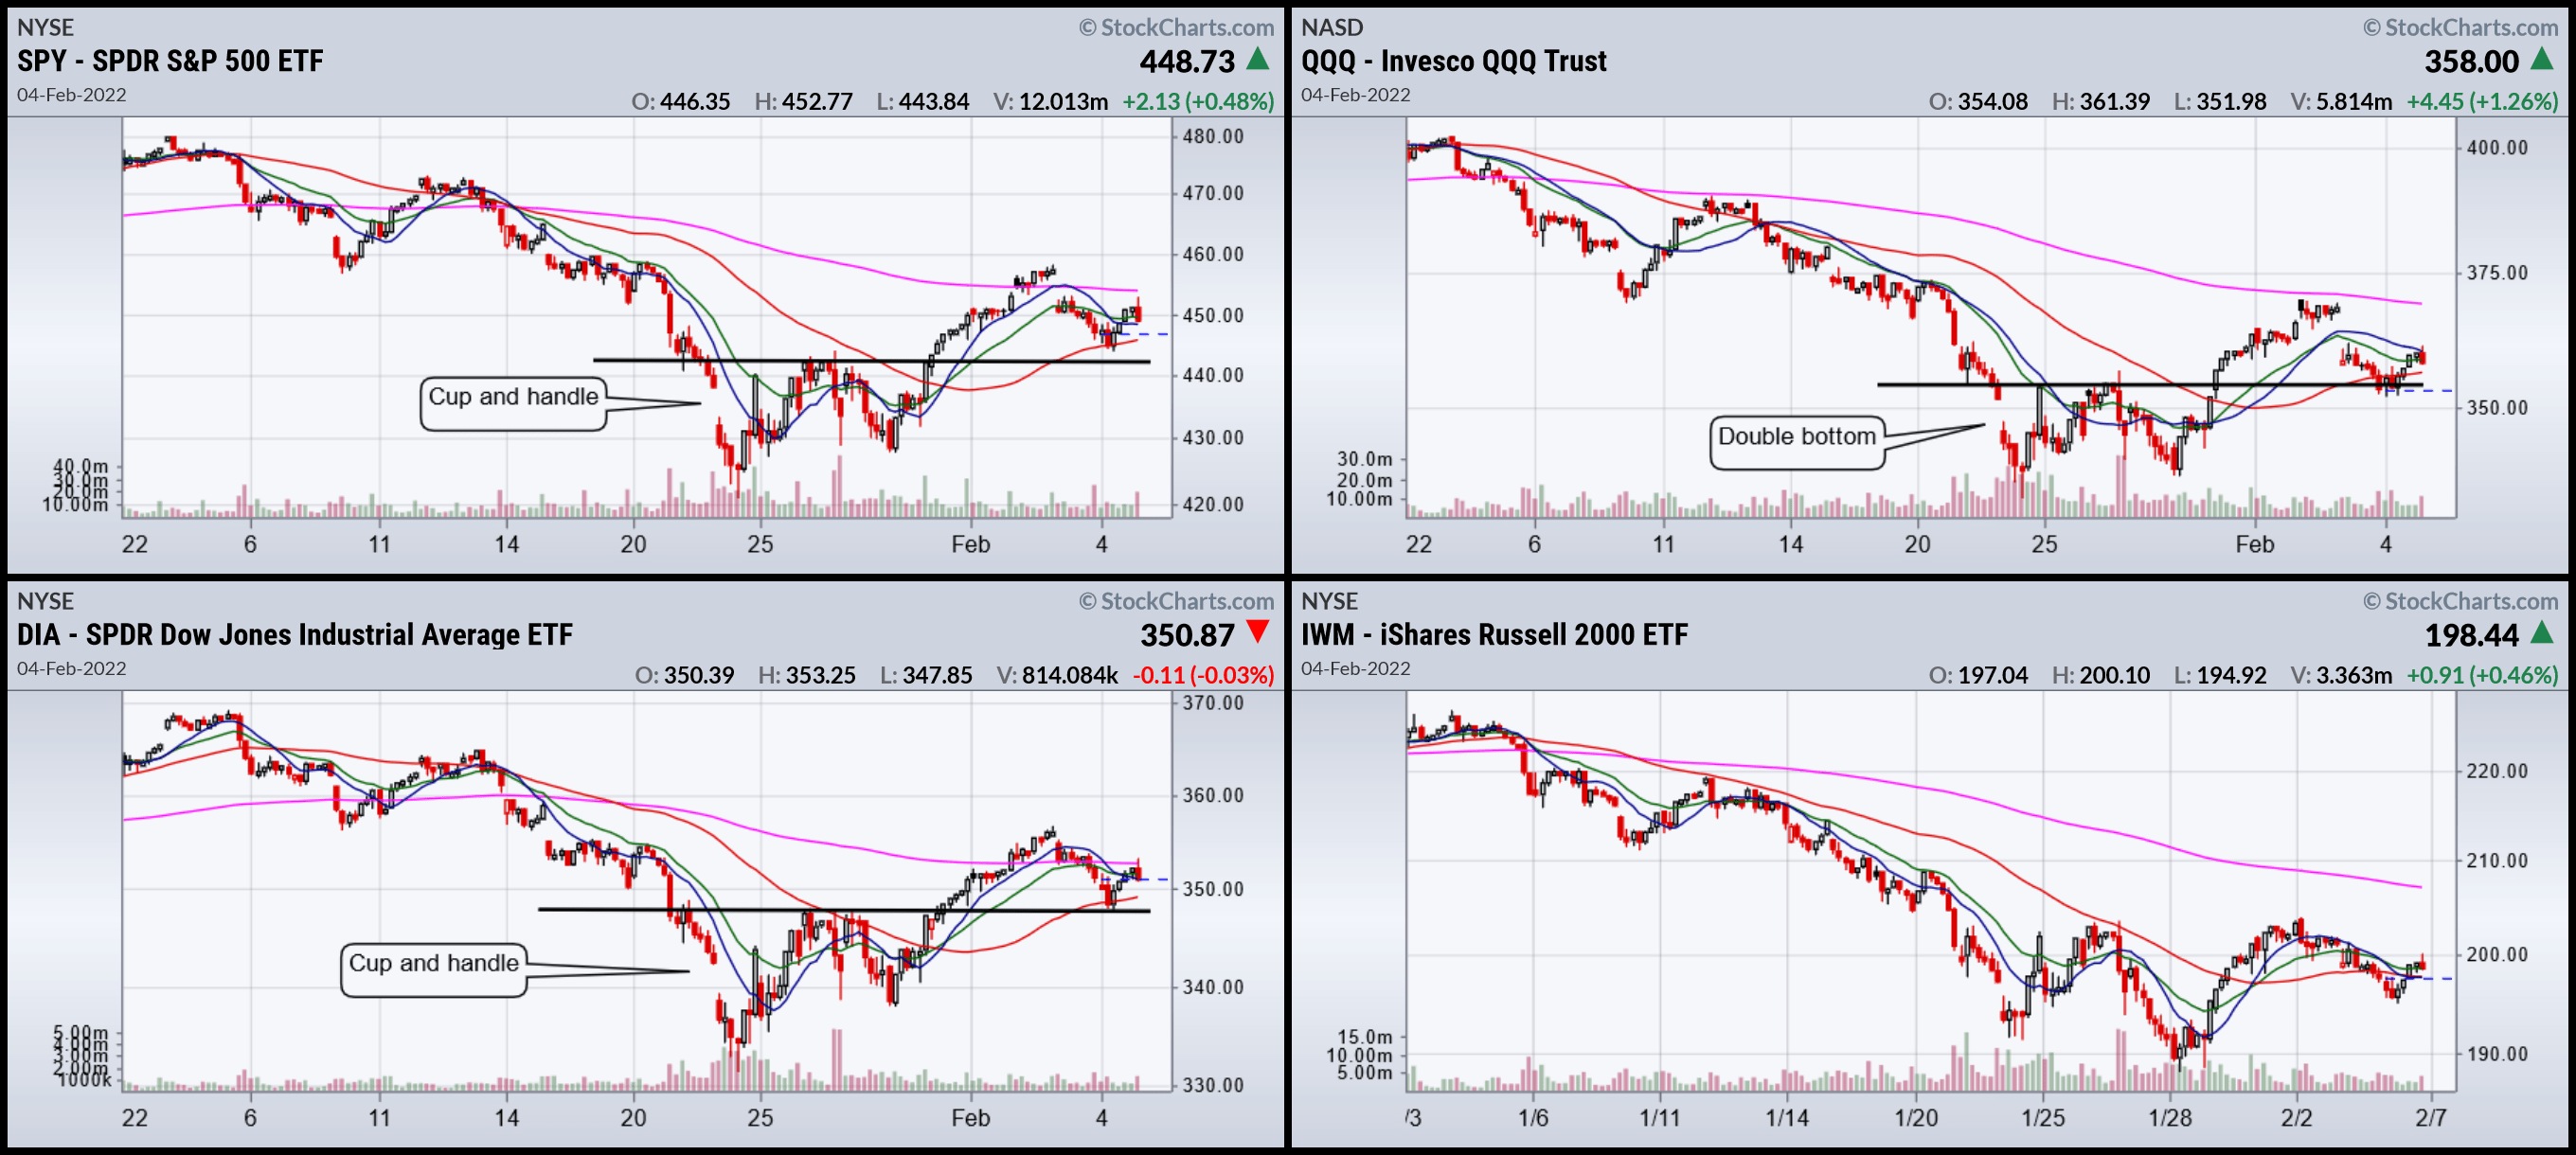Click the IWM high value 200.10

click(x=2114, y=676)
